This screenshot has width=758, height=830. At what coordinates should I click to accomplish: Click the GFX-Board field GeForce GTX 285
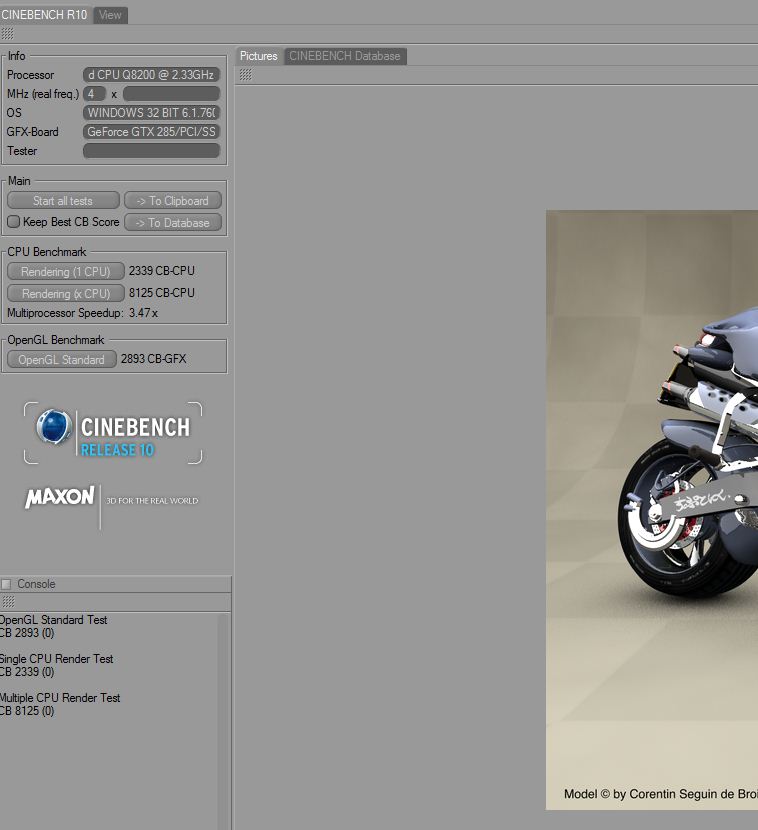tap(151, 132)
